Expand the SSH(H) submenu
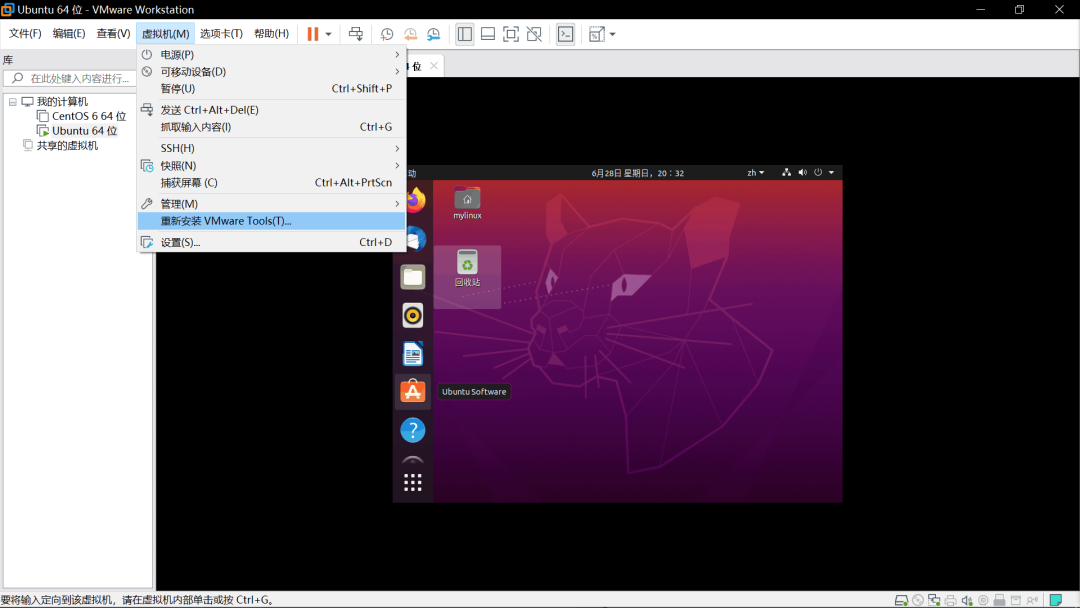1080x608 pixels. point(271,148)
